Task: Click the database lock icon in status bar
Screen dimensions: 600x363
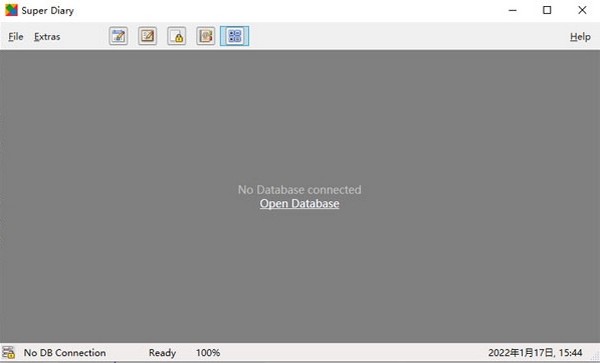Action: [8, 352]
